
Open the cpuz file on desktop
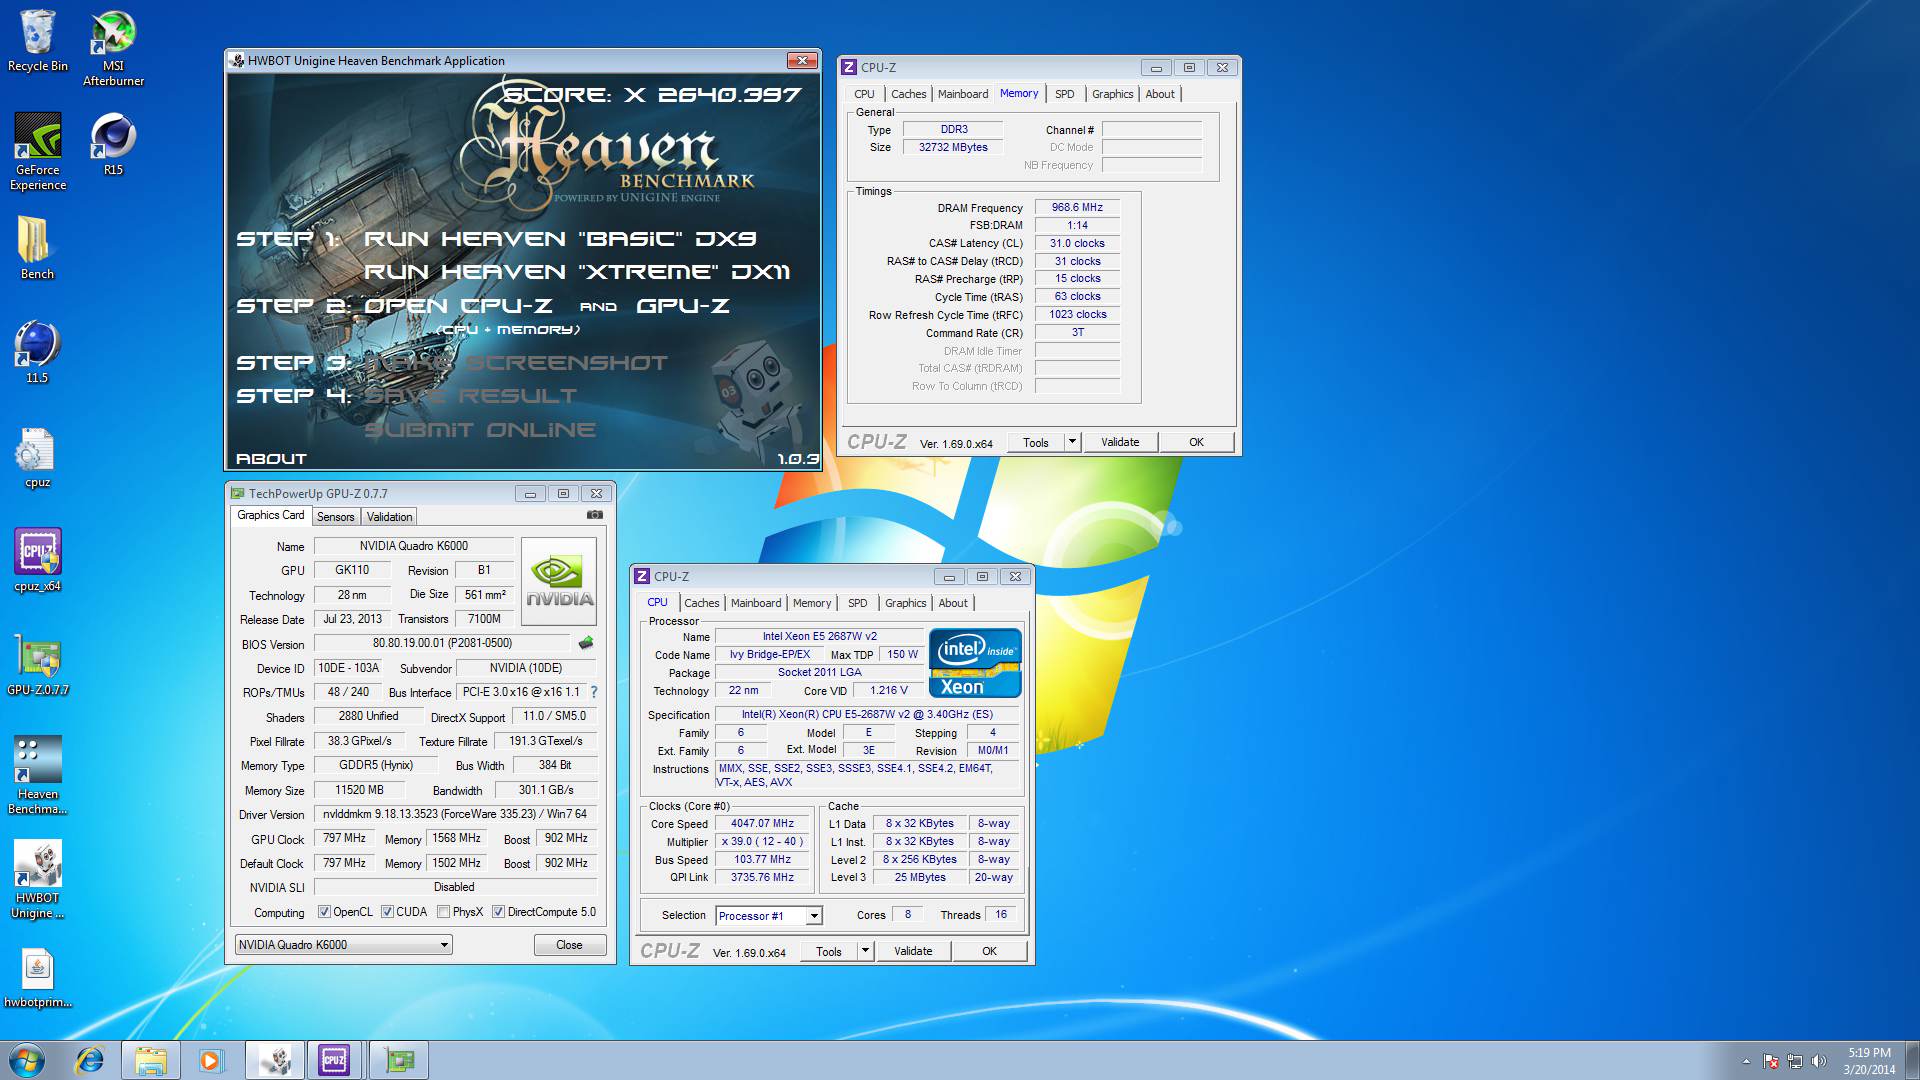pos(38,457)
